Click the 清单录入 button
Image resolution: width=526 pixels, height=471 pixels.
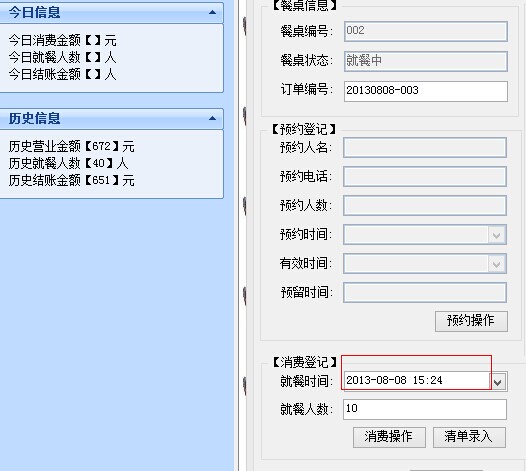(469, 437)
